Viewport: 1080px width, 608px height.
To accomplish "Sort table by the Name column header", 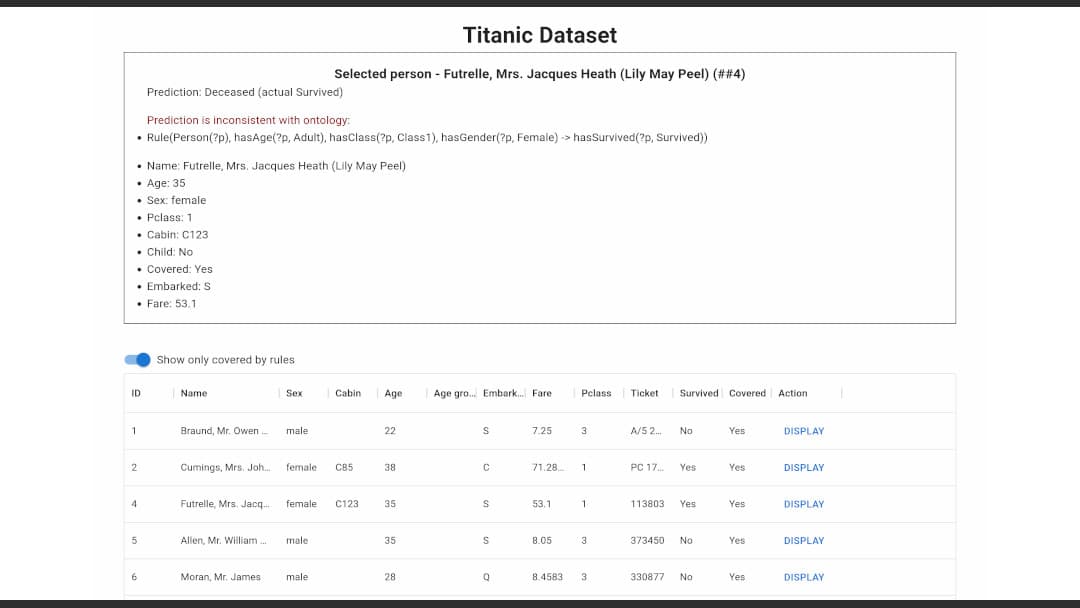I will click(x=194, y=394).
